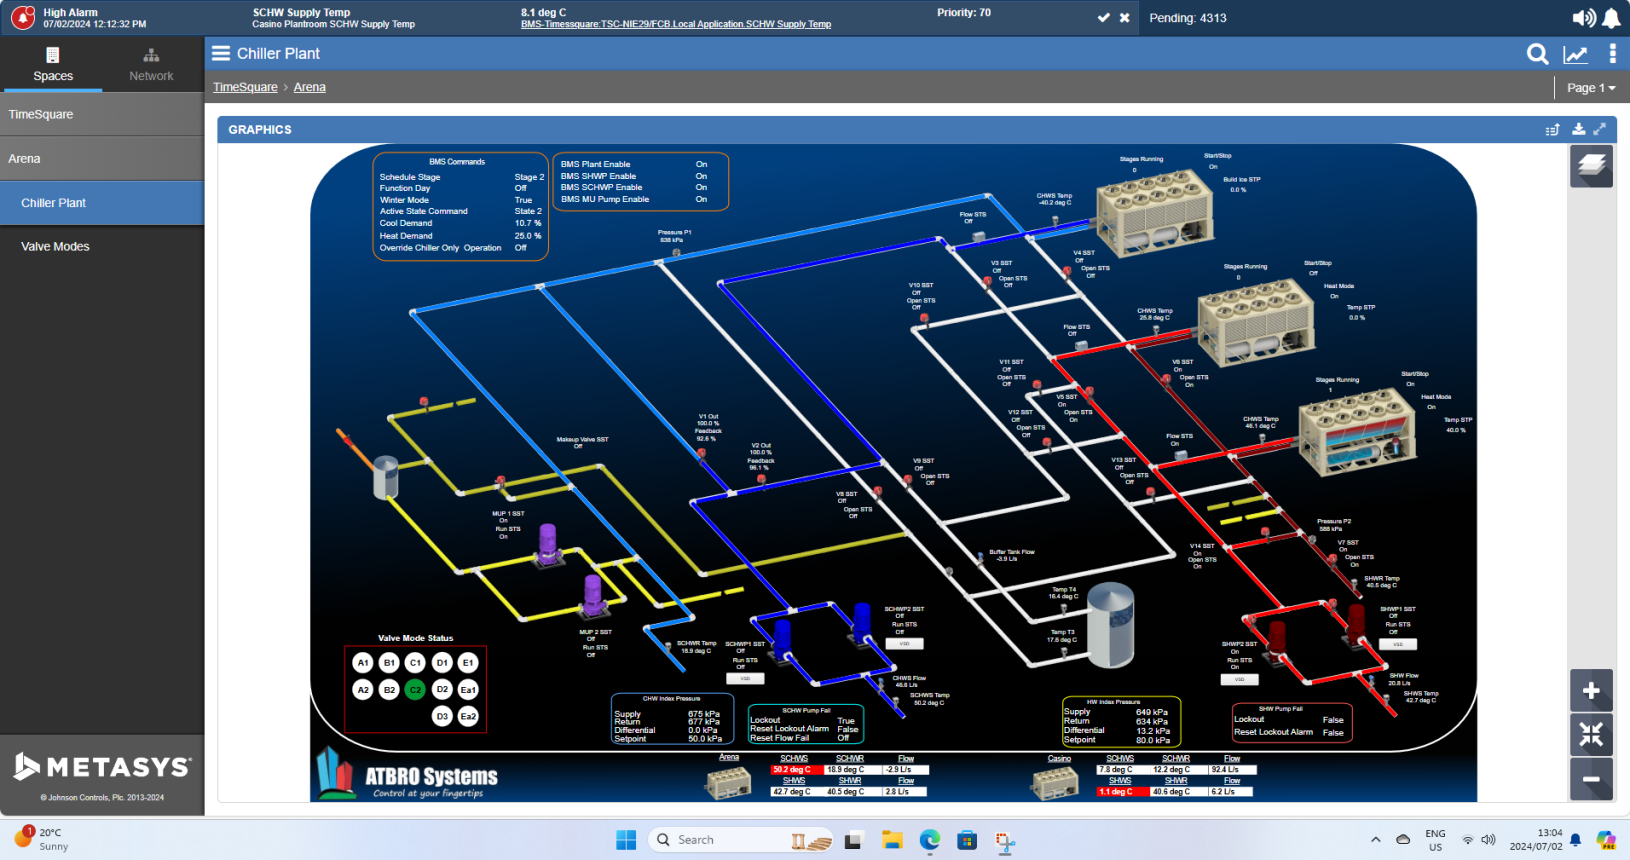Follow the TimeSquare breadcrumb link

(245, 88)
